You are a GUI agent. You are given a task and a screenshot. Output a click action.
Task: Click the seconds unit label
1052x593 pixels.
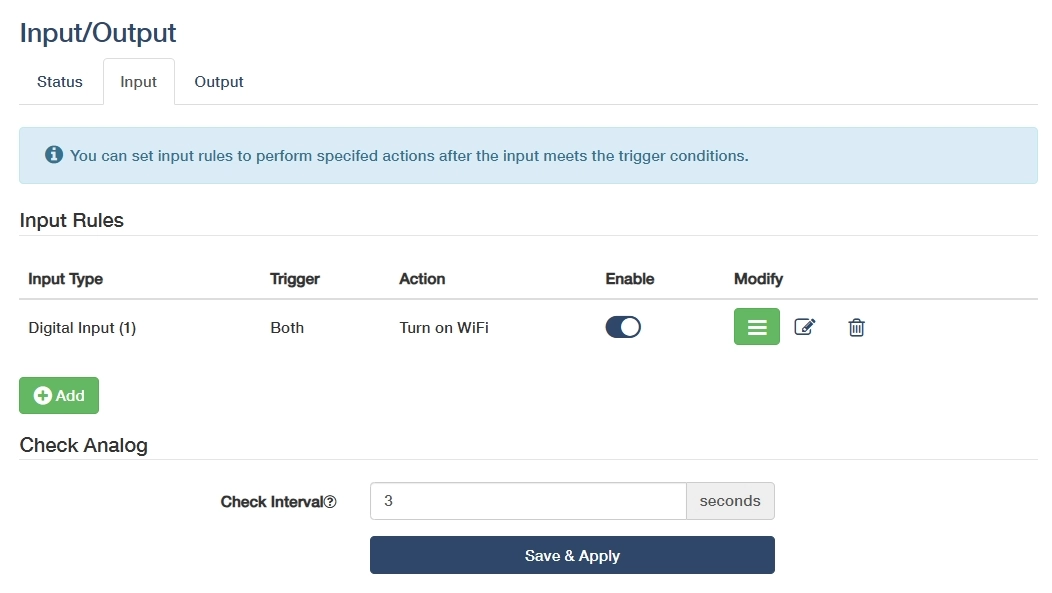click(730, 501)
